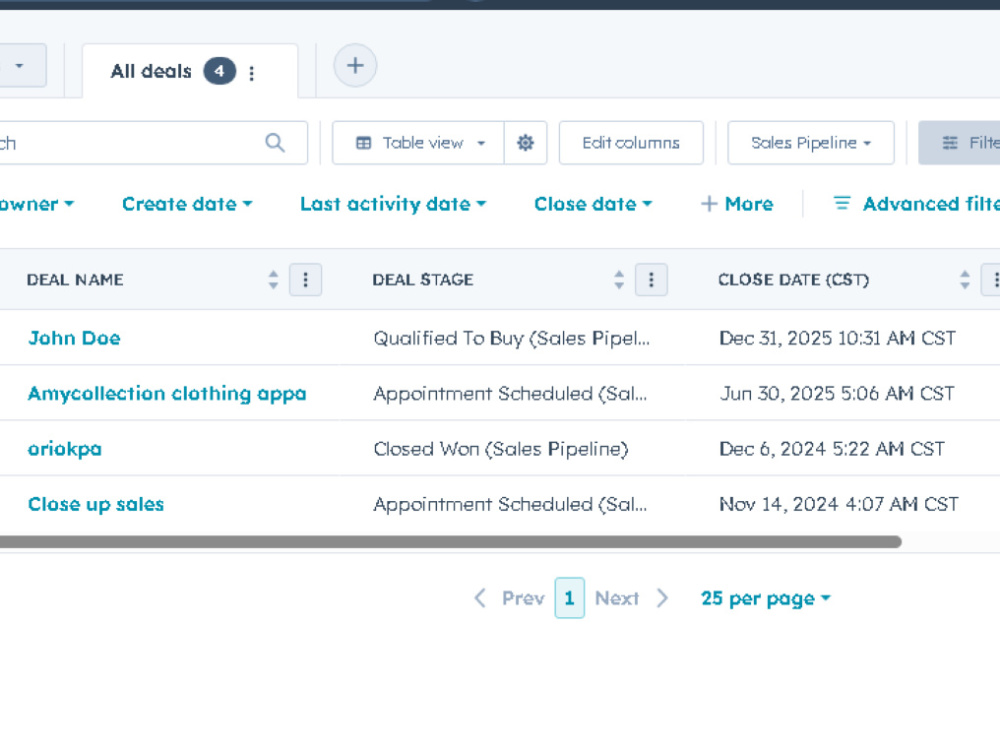
Task: Sort by Deal Name column arrows
Action: tap(273, 280)
